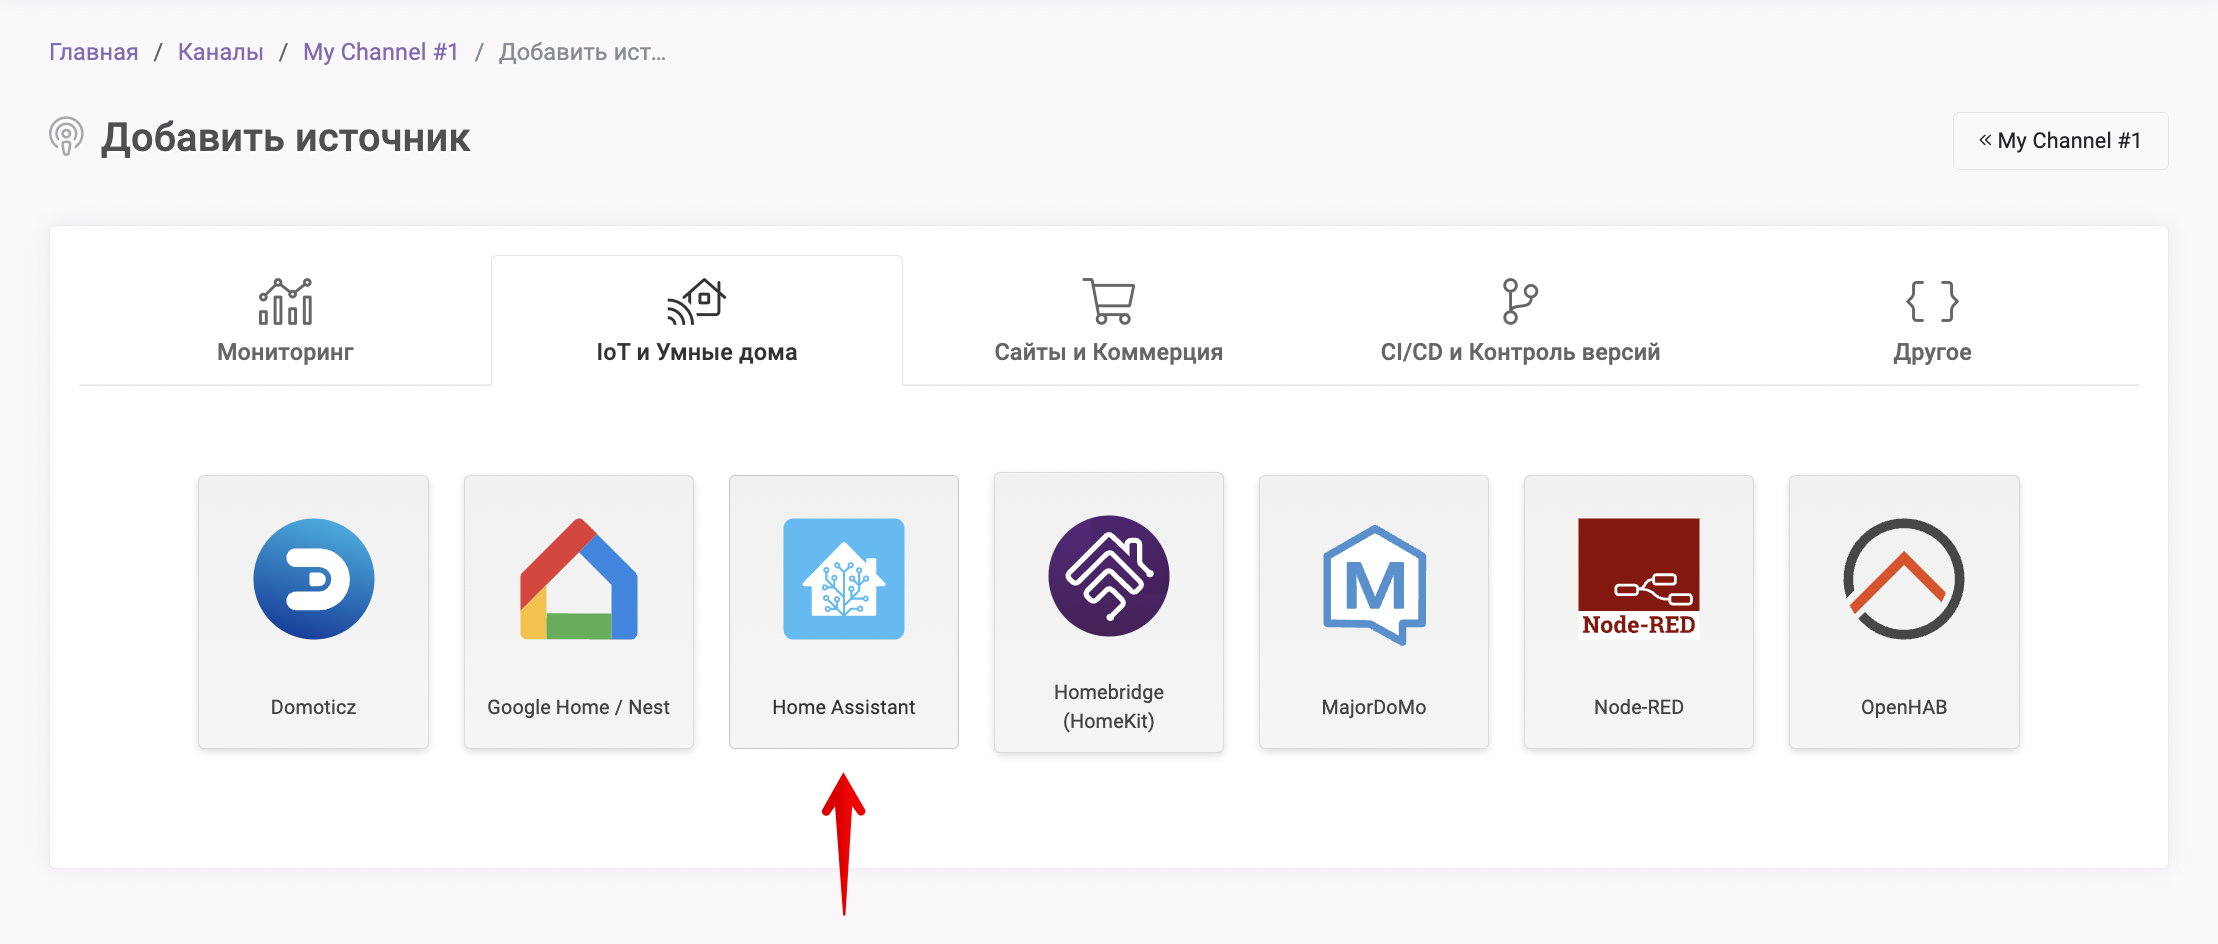The width and height of the screenshot is (2218, 944).
Task: Click the Home Assistant label text
Action: (x=844, y=707)
